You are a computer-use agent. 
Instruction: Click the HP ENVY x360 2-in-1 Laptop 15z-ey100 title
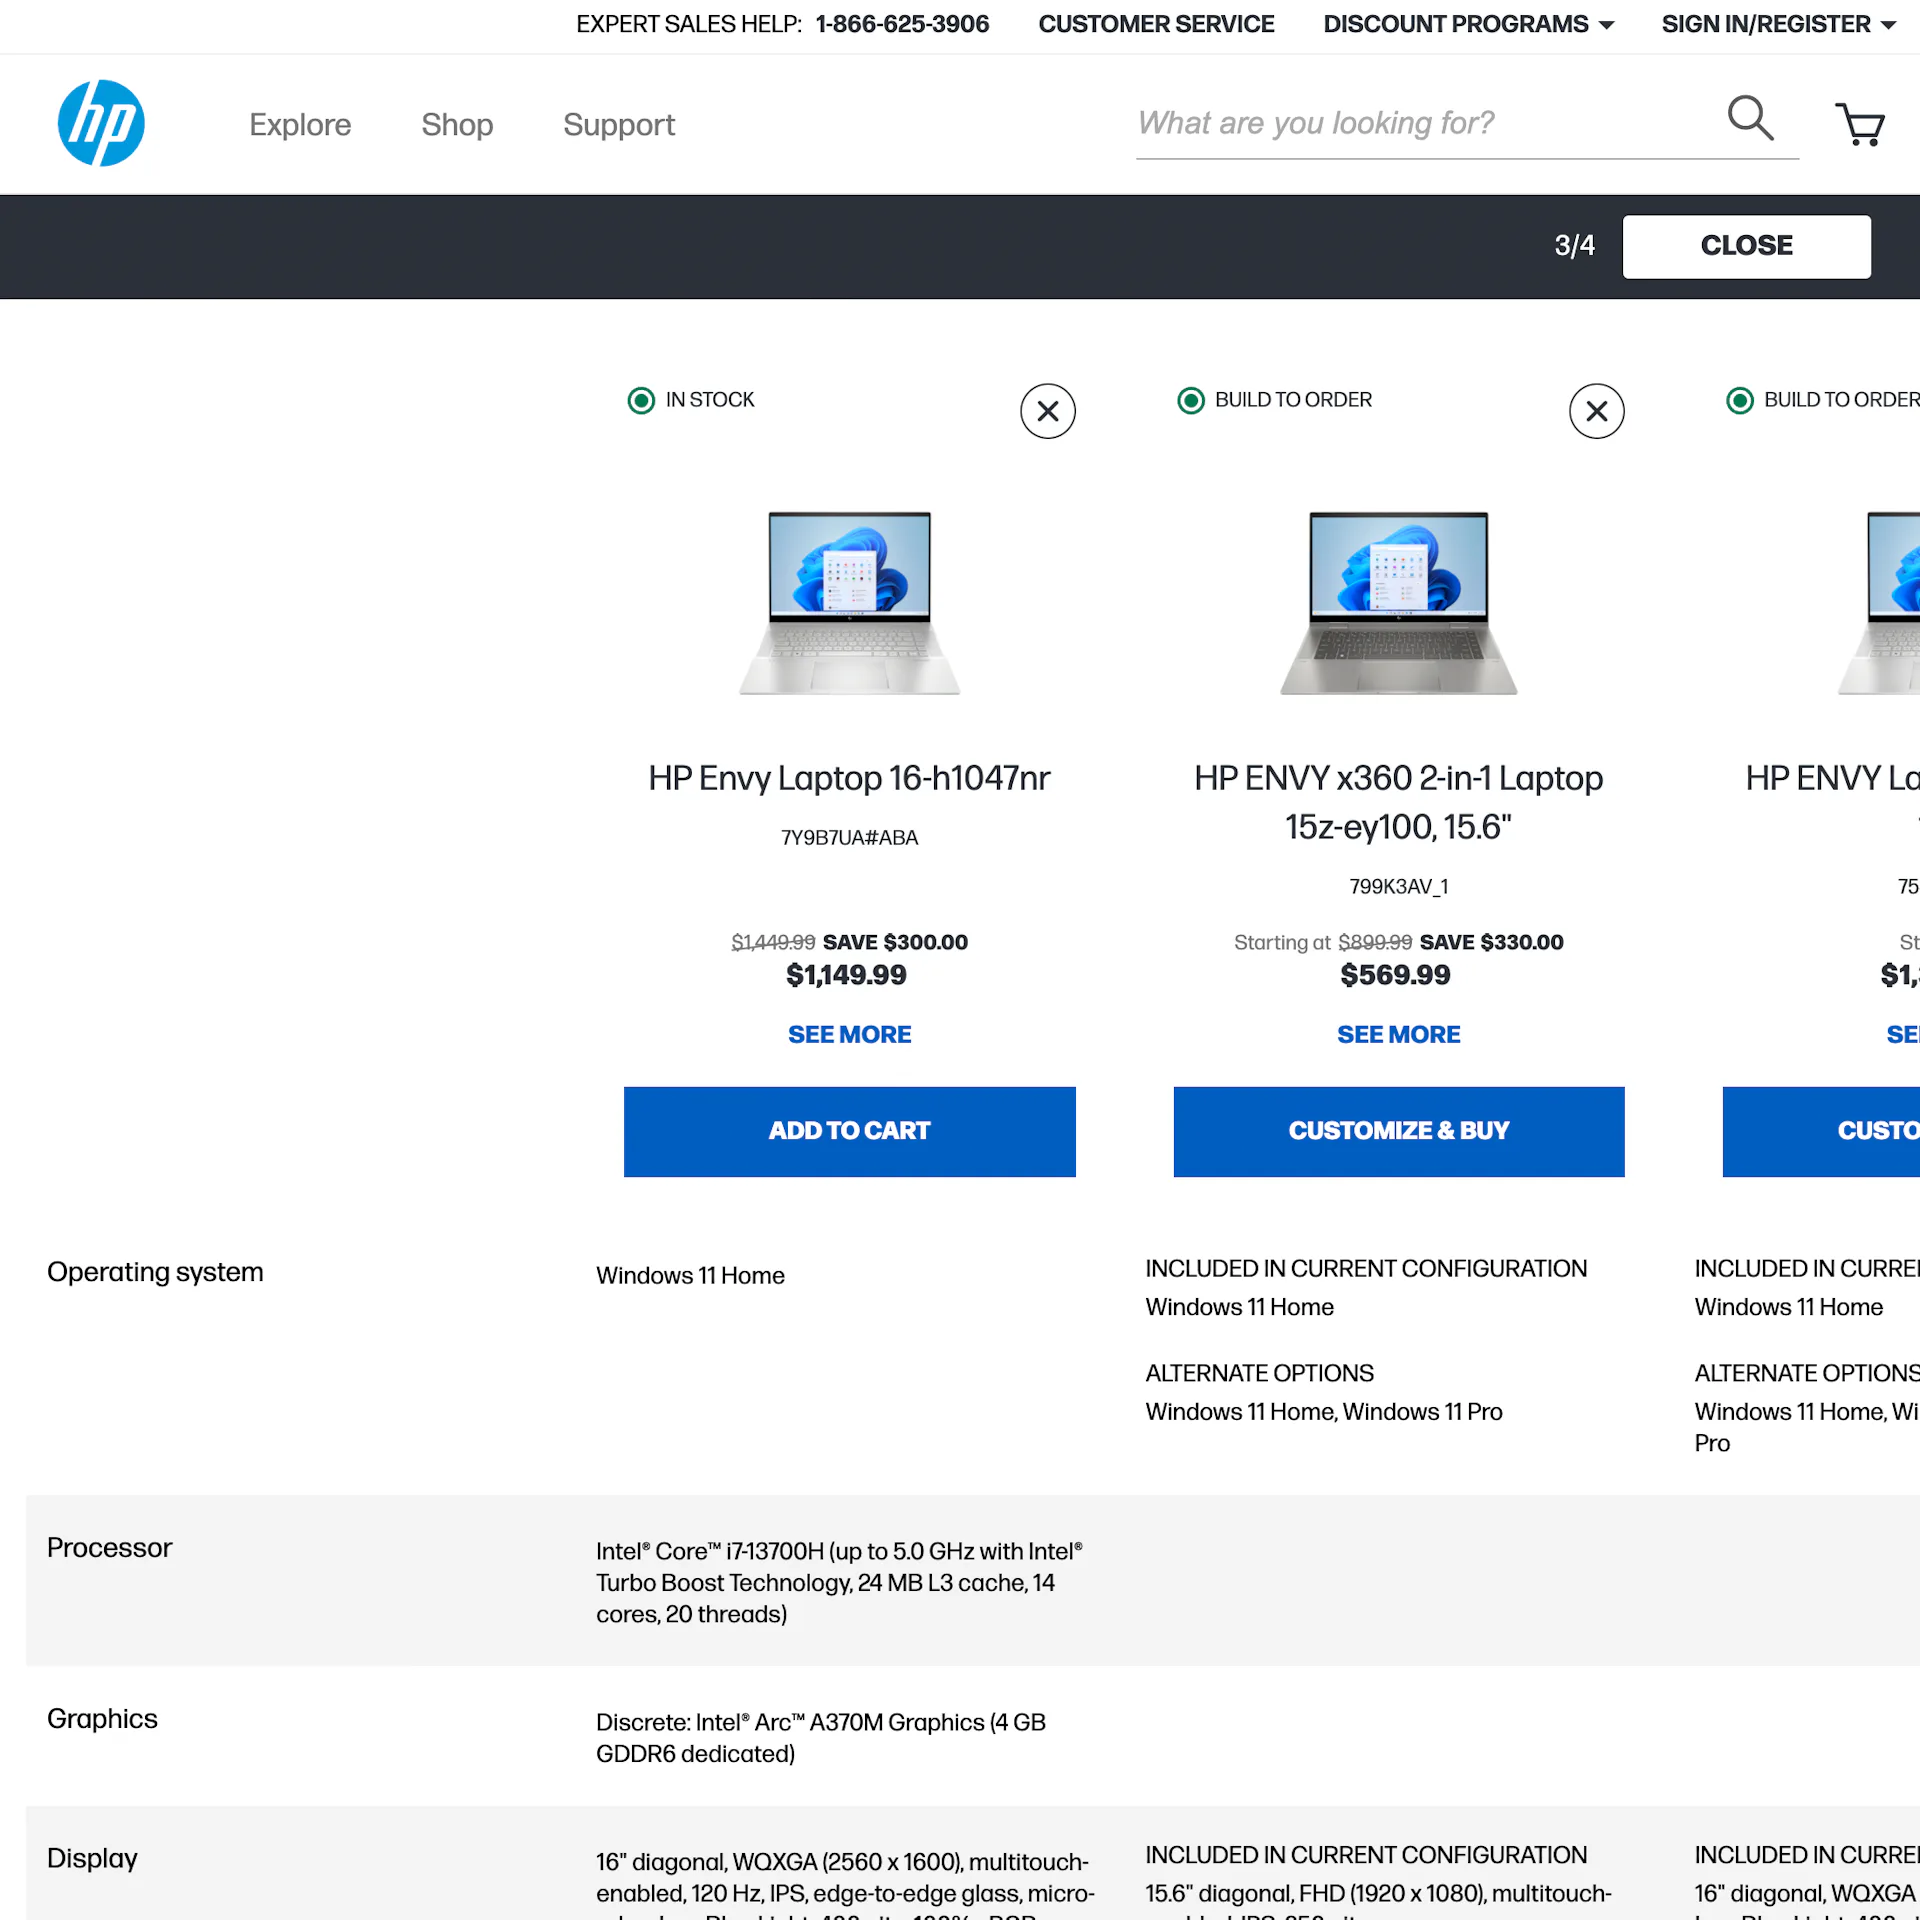1398,802
